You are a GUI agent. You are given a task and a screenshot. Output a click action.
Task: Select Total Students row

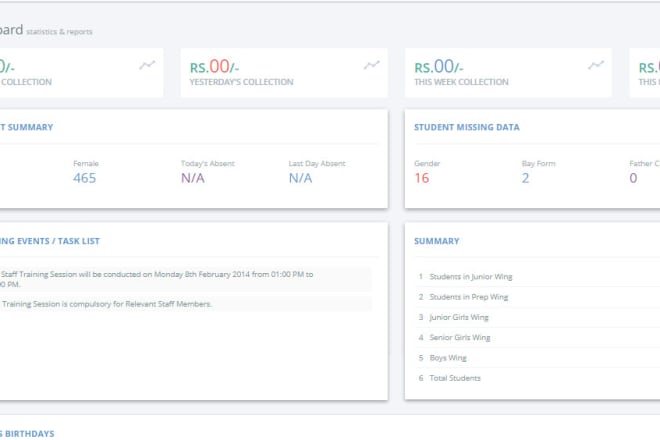tap(537, 378)
